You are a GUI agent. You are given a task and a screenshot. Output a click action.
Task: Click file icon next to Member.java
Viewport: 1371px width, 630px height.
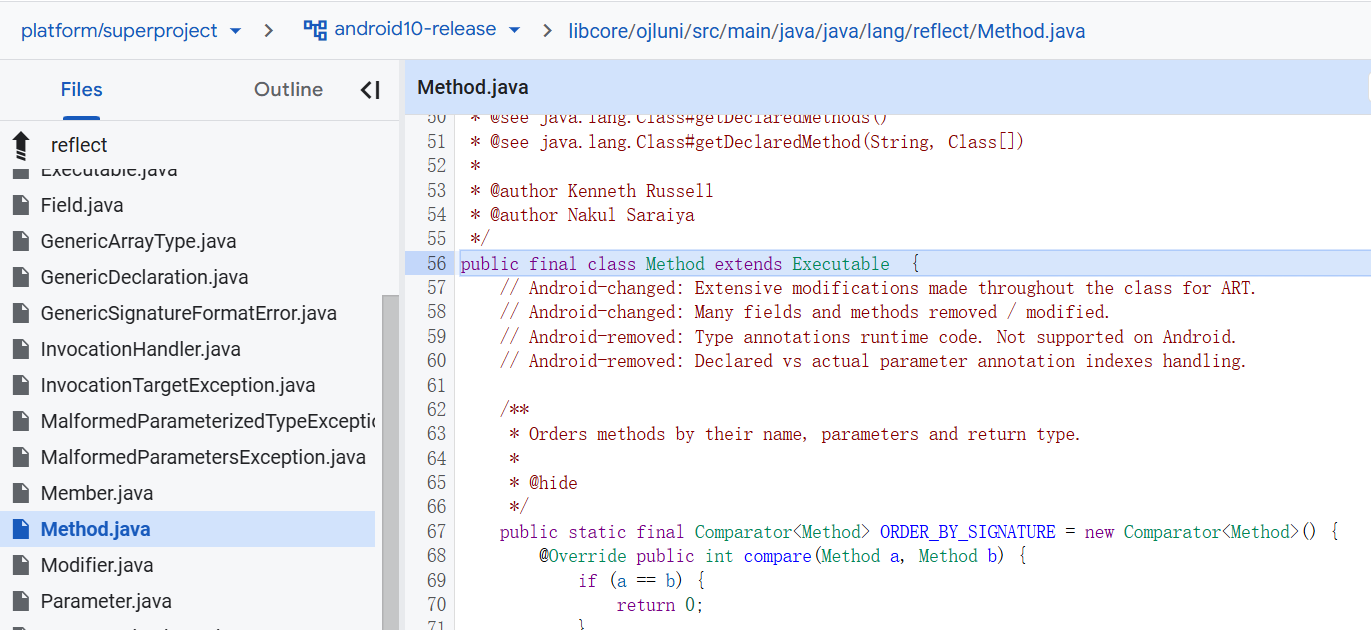[x=20, y=493]
